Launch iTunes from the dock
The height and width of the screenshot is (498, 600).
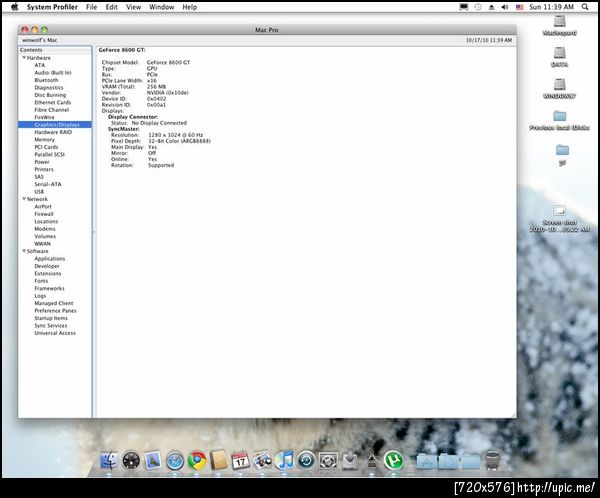click(284, 460)
